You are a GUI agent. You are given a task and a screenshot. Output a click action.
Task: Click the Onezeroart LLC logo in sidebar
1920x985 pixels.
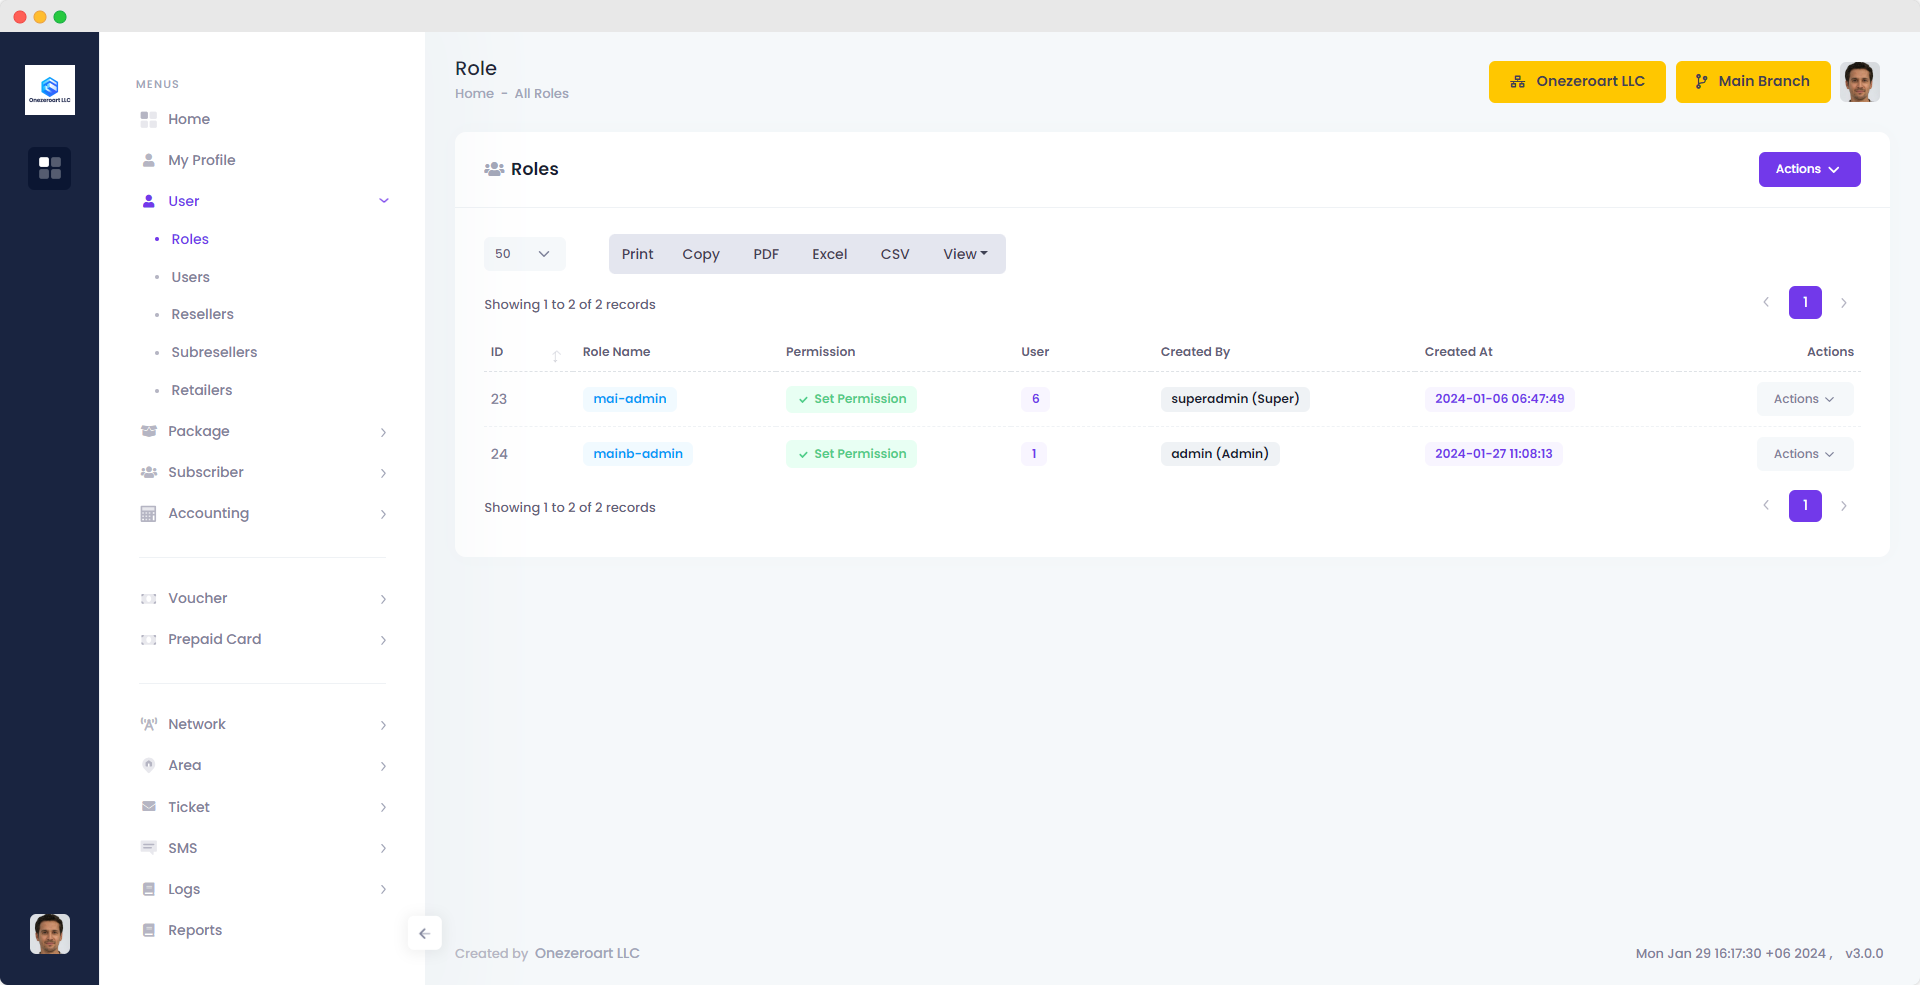click(x=50, y=90)
